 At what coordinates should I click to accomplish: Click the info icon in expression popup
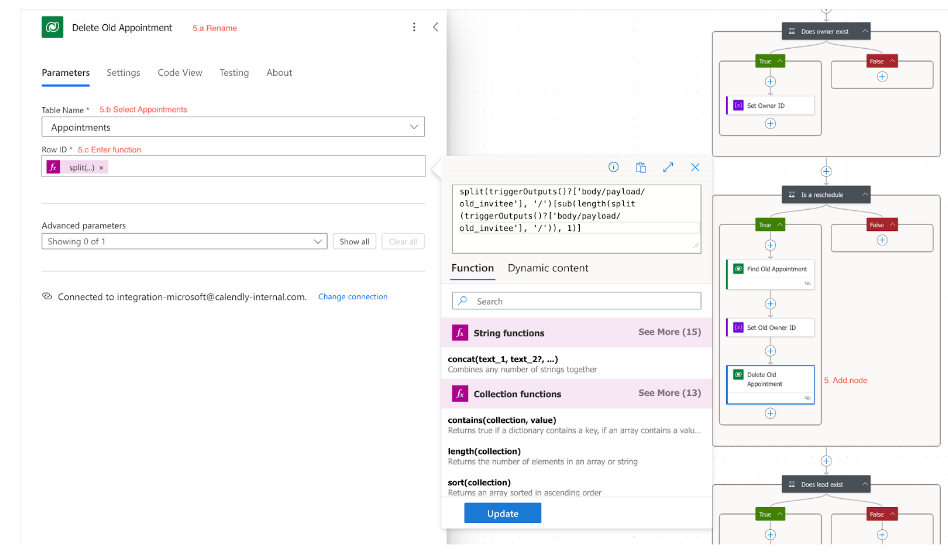coord(614,168)
